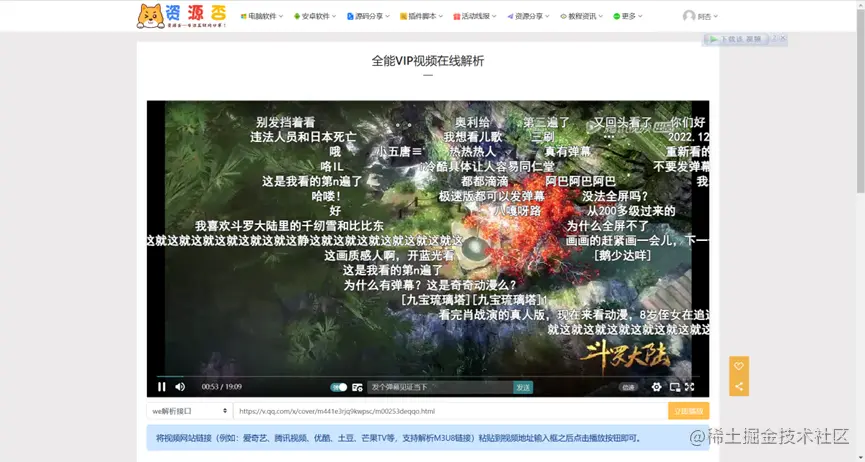Click the 发送 button to send danmaku
This screenshot has width=865, height=462.
[523, 387]
